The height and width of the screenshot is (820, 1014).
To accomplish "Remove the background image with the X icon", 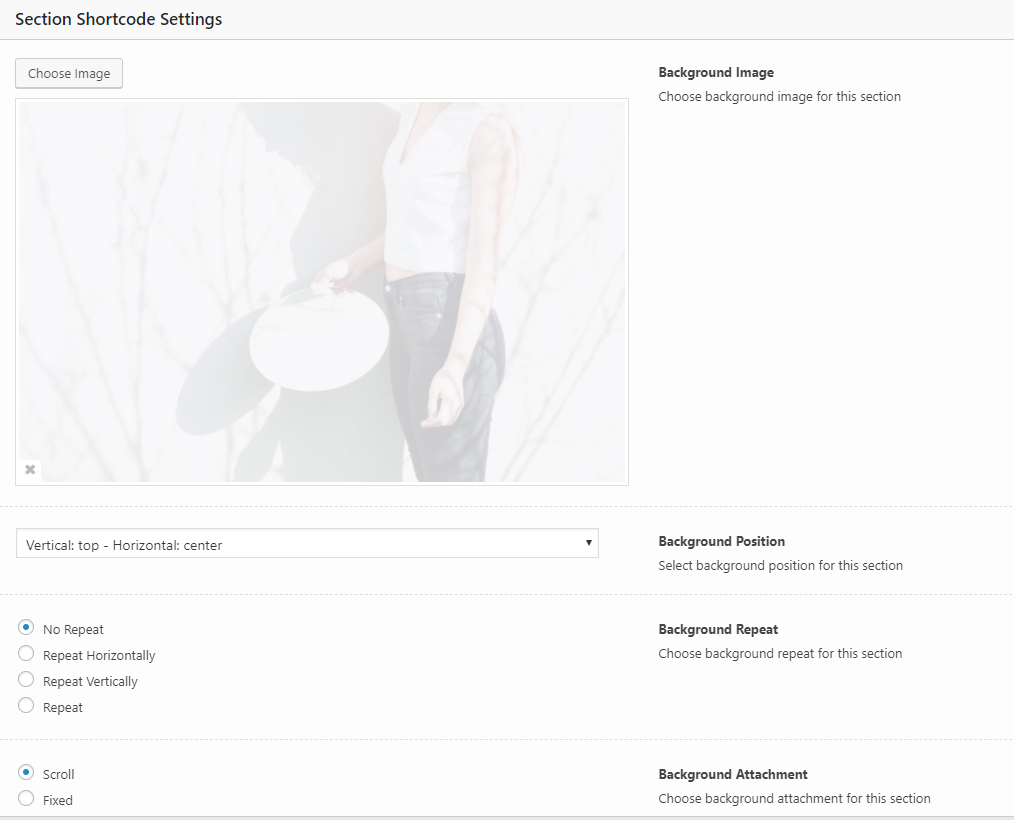I will pyautogui.click(x=30, y=469).
